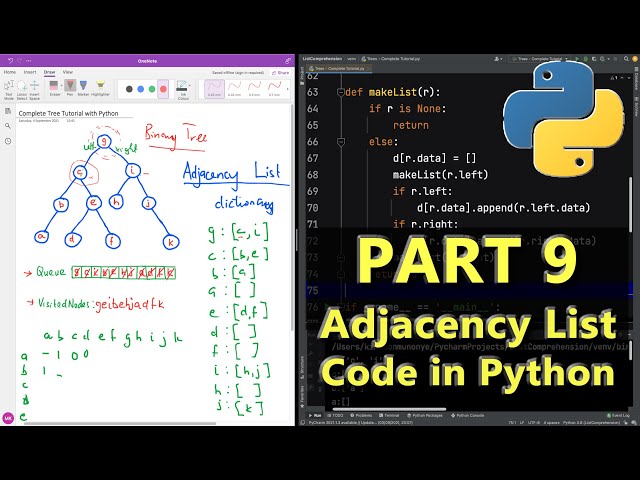Viewport: 640px width, 480px height.
Task: Open the notebooks navigation icon in OneNote sidebar
Action: [8, 111]
